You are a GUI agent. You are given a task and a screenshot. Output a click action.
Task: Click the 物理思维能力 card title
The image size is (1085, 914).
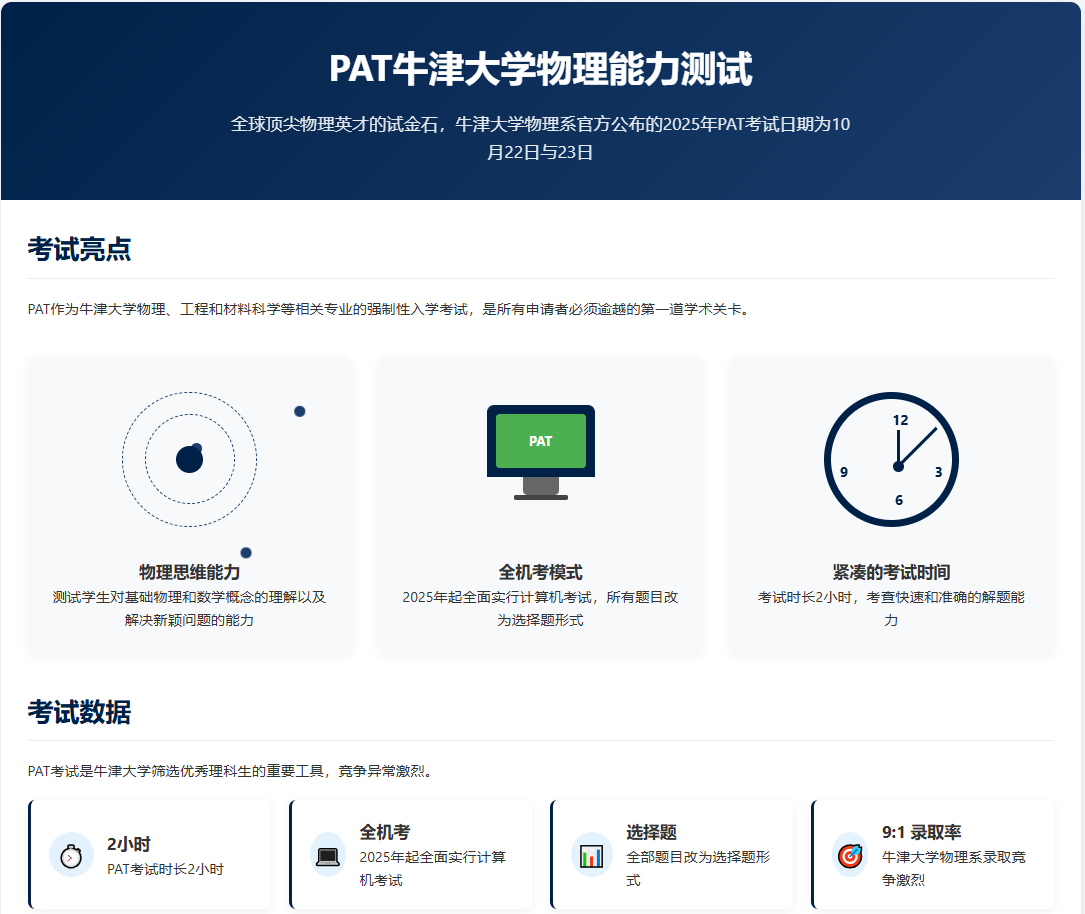(x=190, y=572)
